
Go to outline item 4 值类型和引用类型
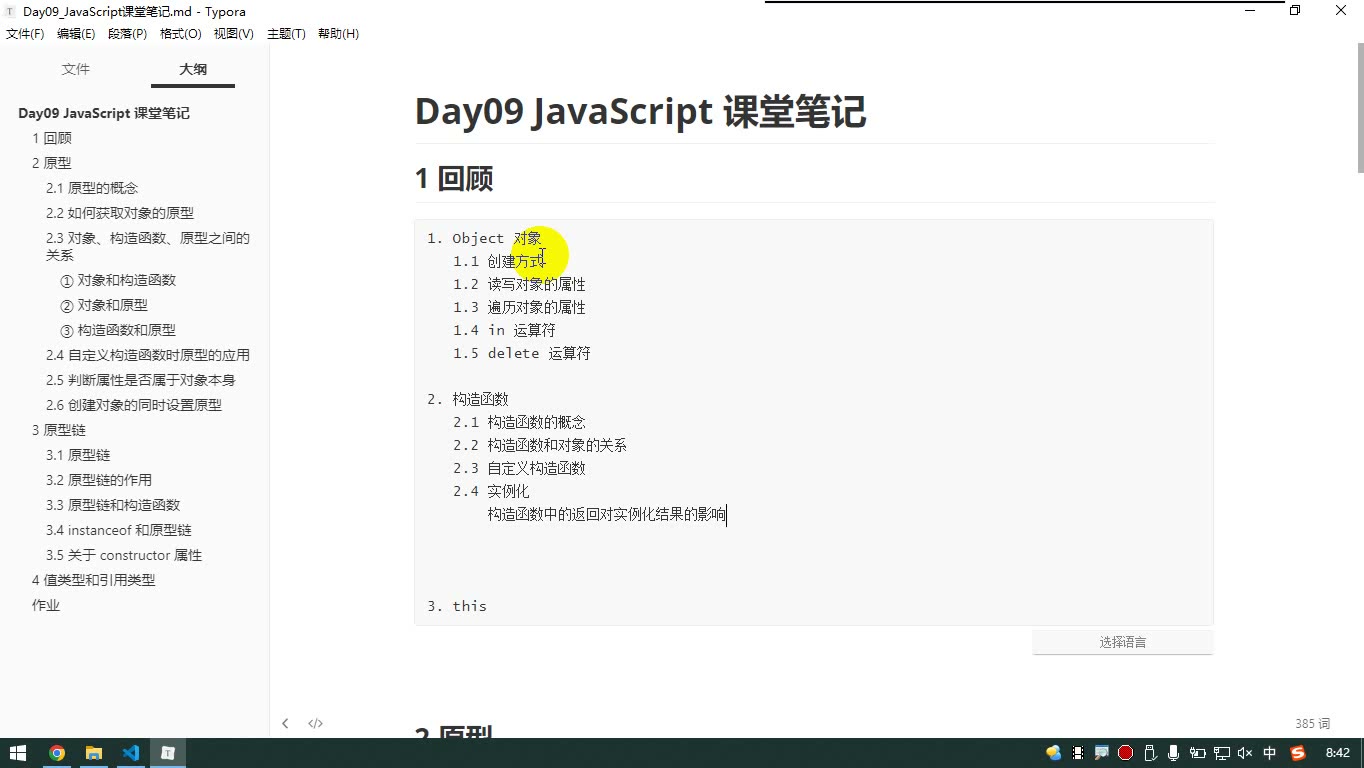click(x=93, y=580)
